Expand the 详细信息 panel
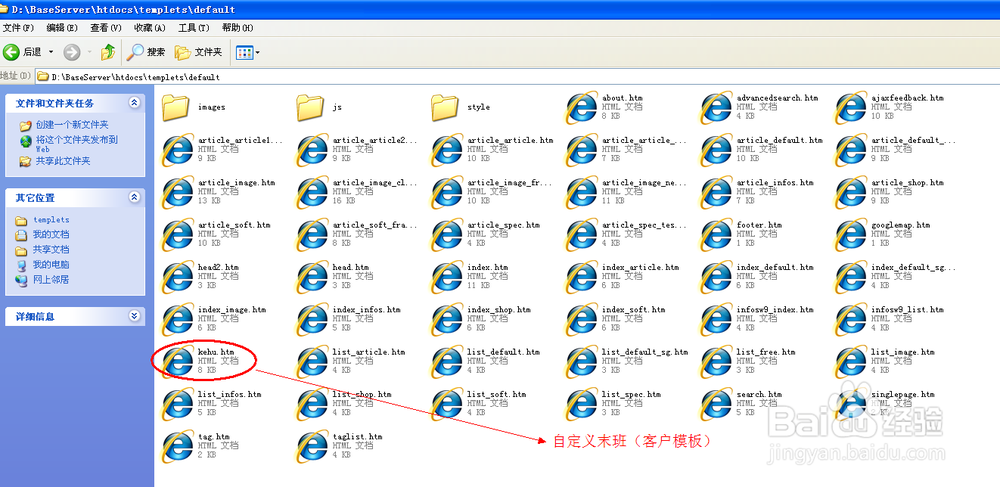This screenshot has width=1000, height=487. coord(134,316)
